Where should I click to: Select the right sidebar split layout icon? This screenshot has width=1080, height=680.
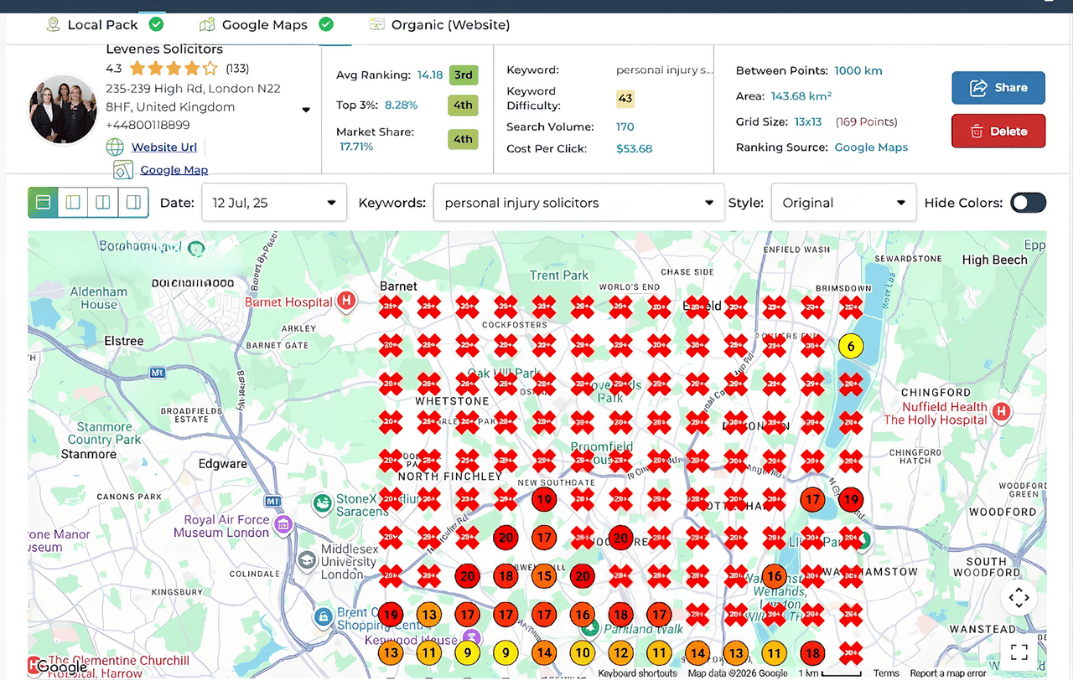pos(134,203)
